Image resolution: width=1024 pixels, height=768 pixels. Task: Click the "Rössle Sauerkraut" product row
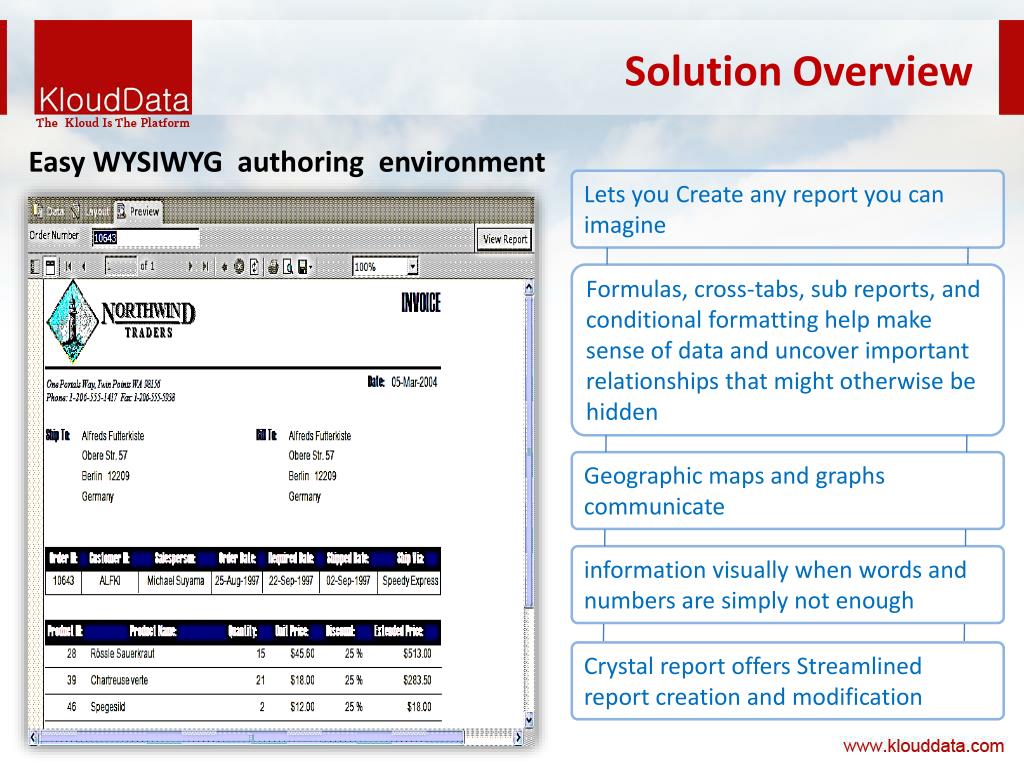243,654
